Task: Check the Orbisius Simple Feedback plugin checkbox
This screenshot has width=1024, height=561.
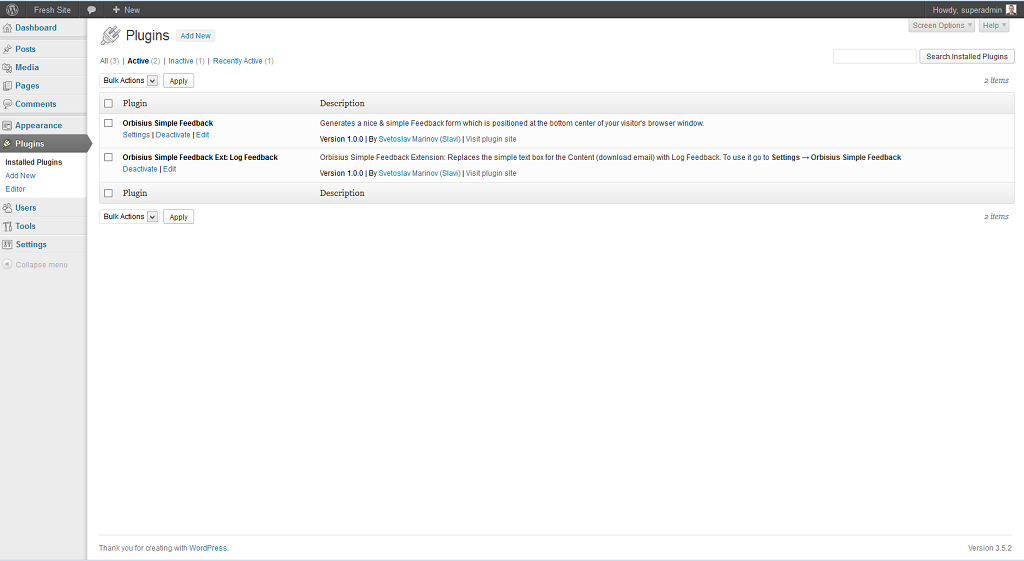Action: (x=108, y=123)
